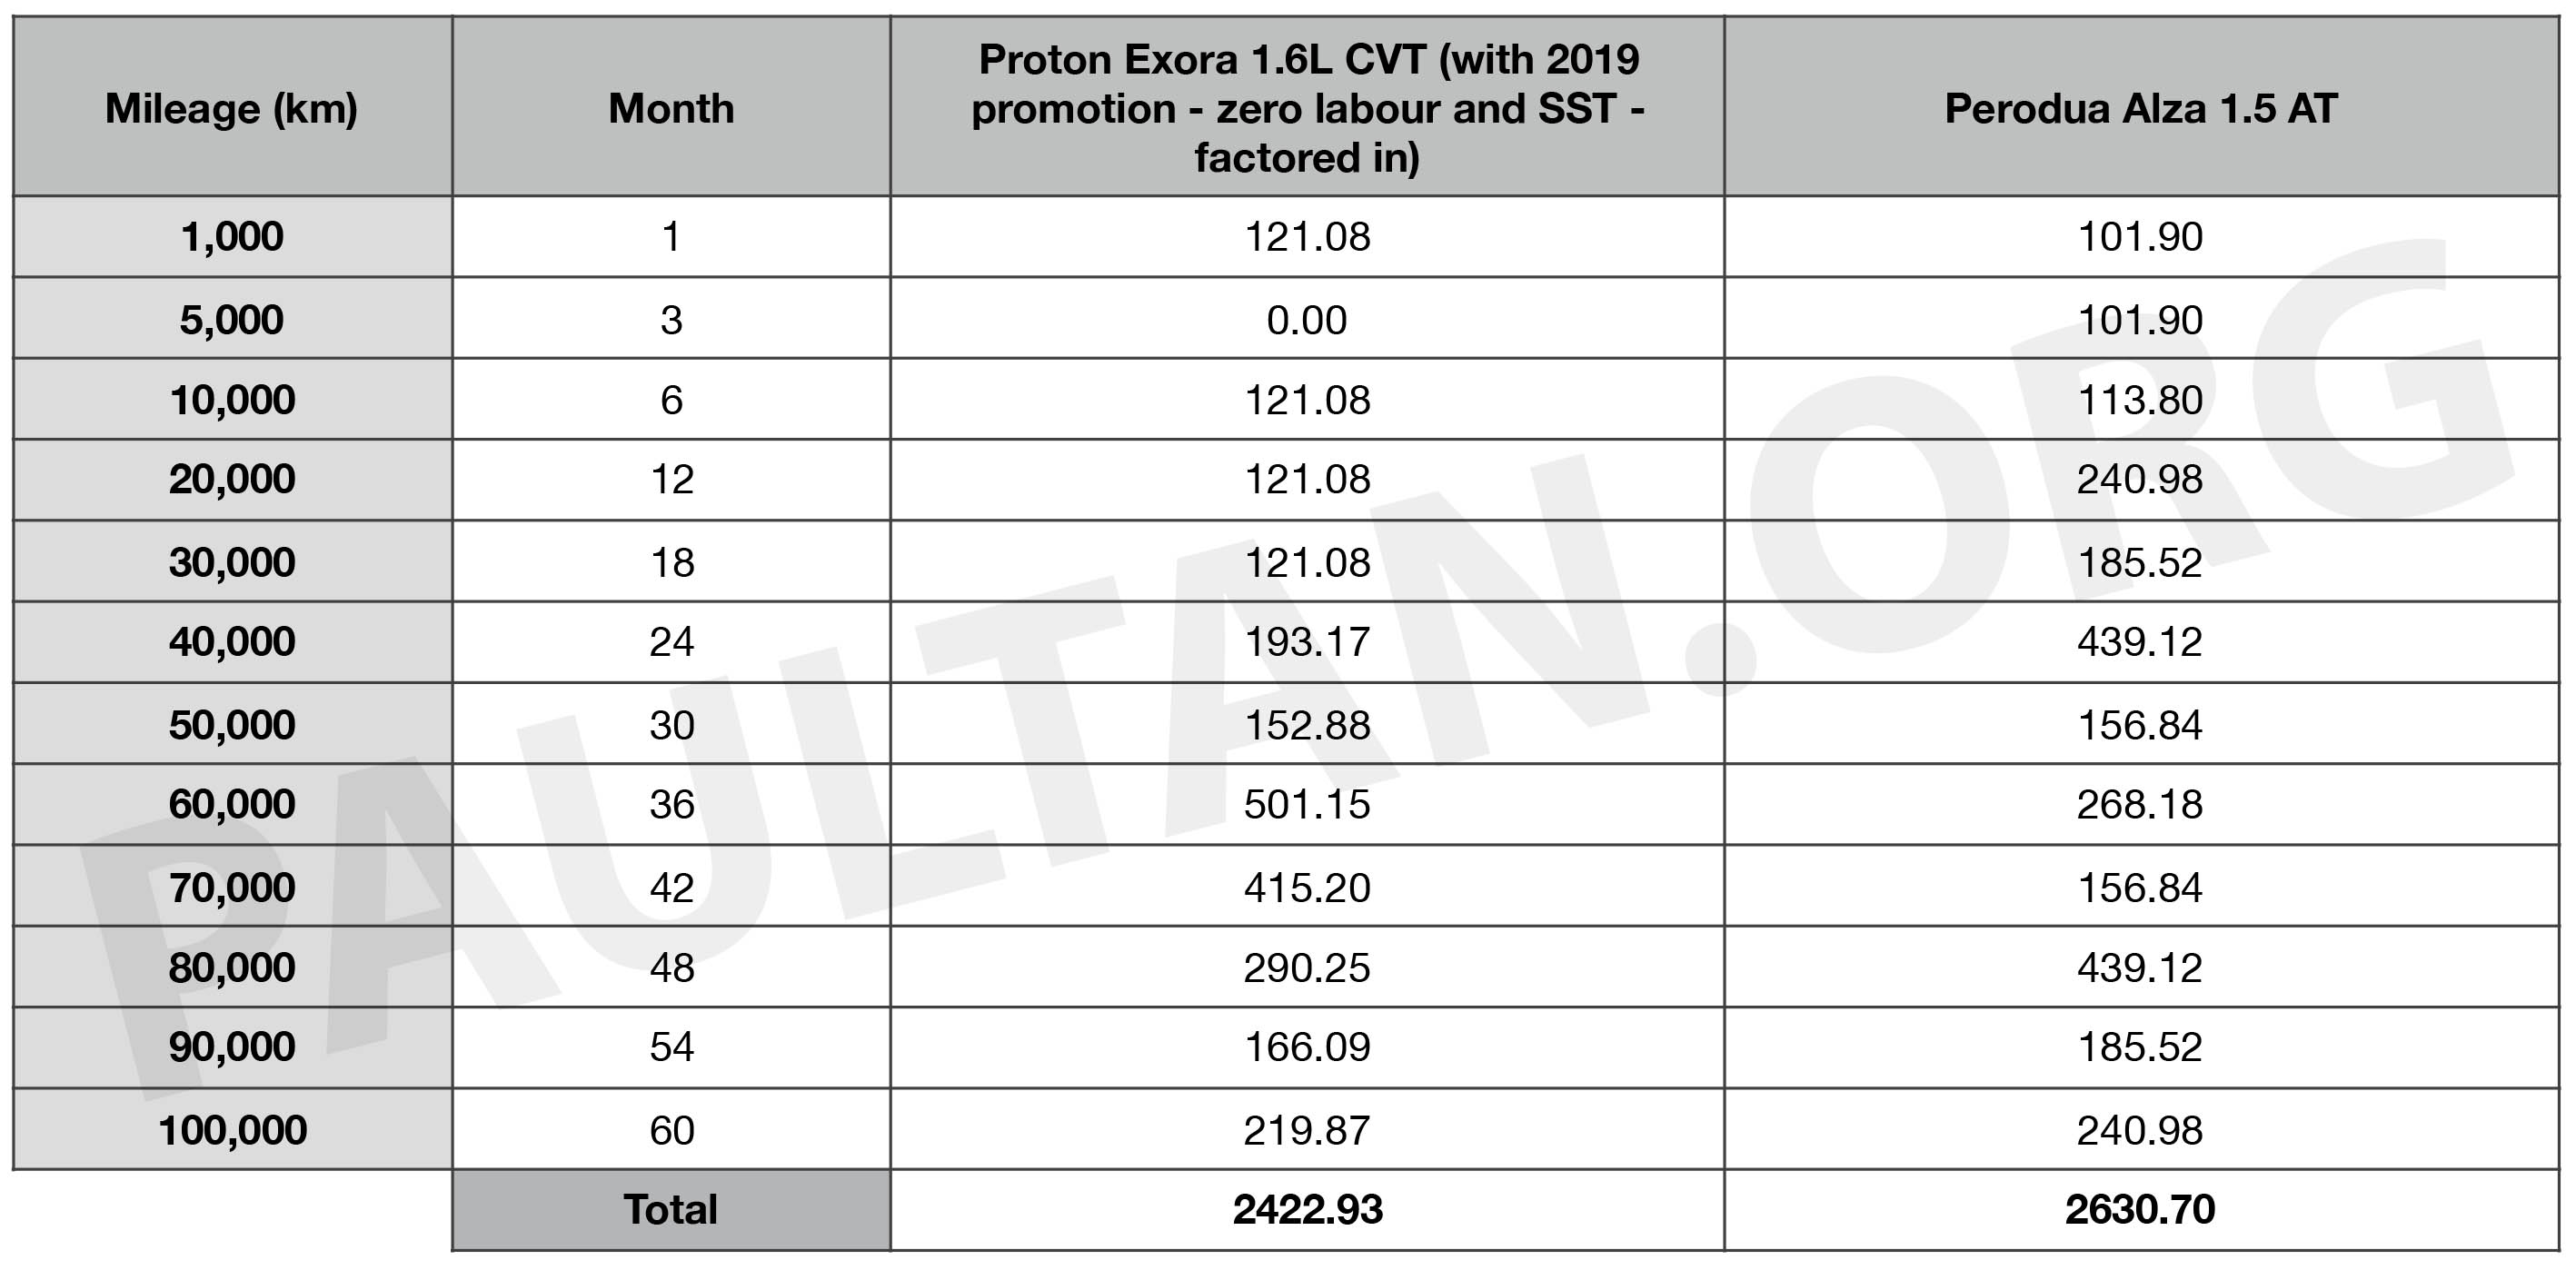This screenshot has height=1270, width=2576.
Task: Click the 193.17 Exora value
Action: (1307, 642)
